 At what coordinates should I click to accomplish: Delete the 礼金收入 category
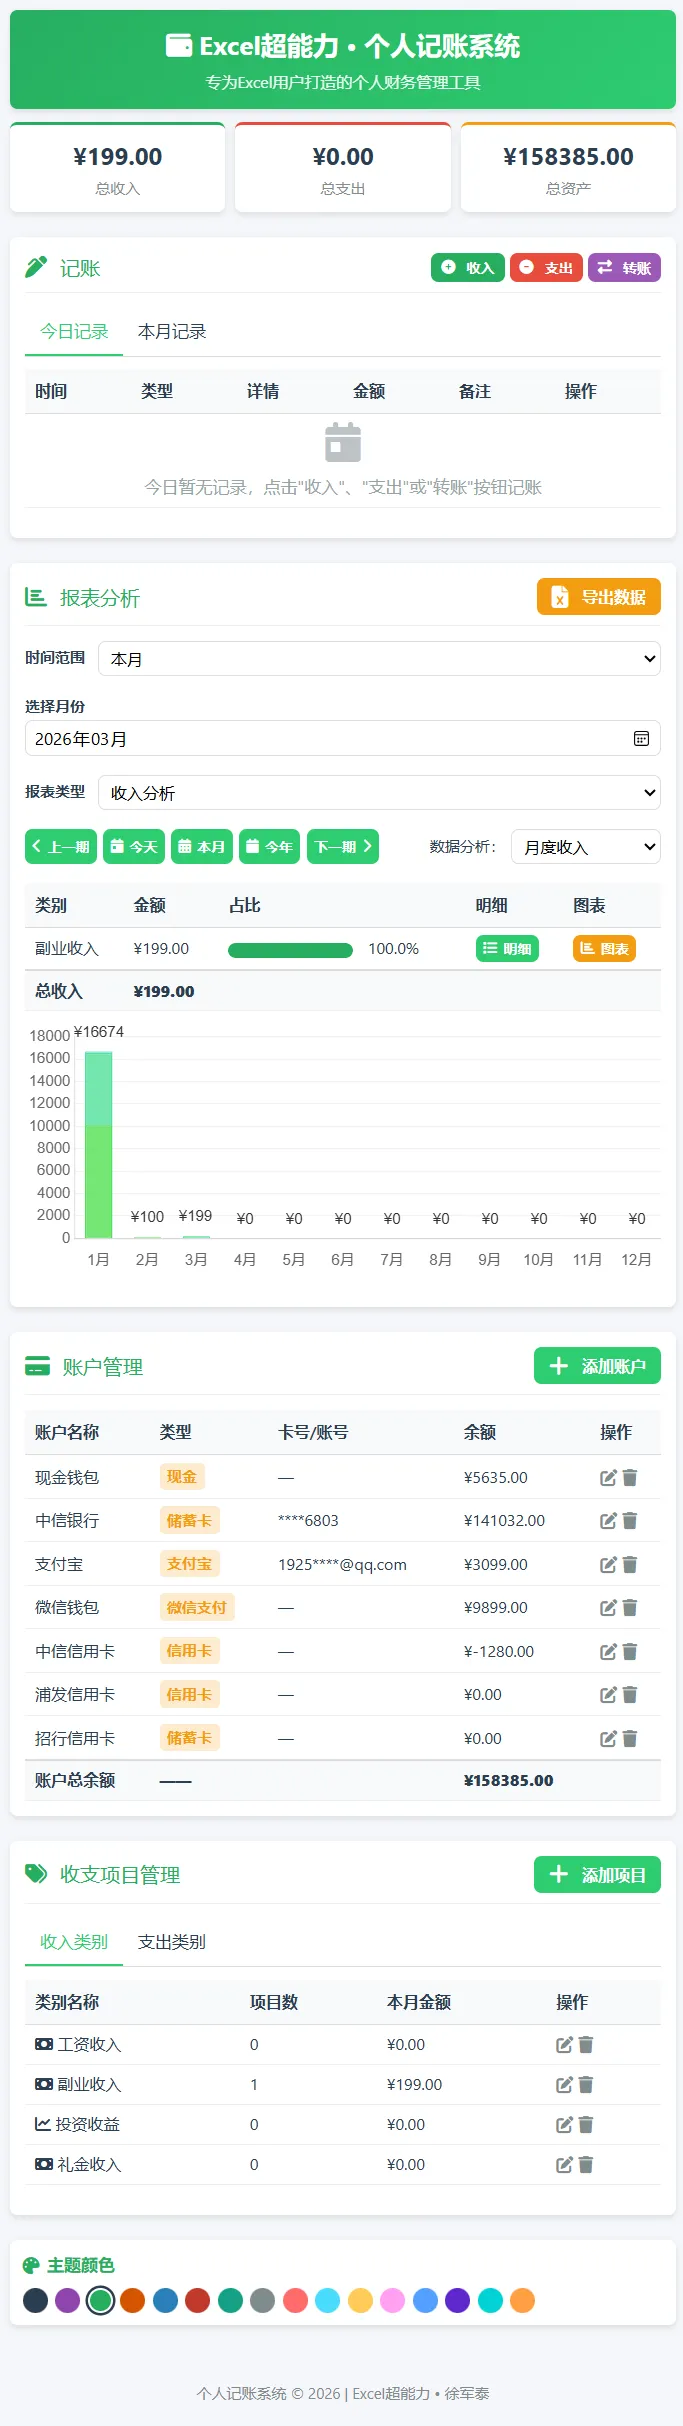(586, 2165)
